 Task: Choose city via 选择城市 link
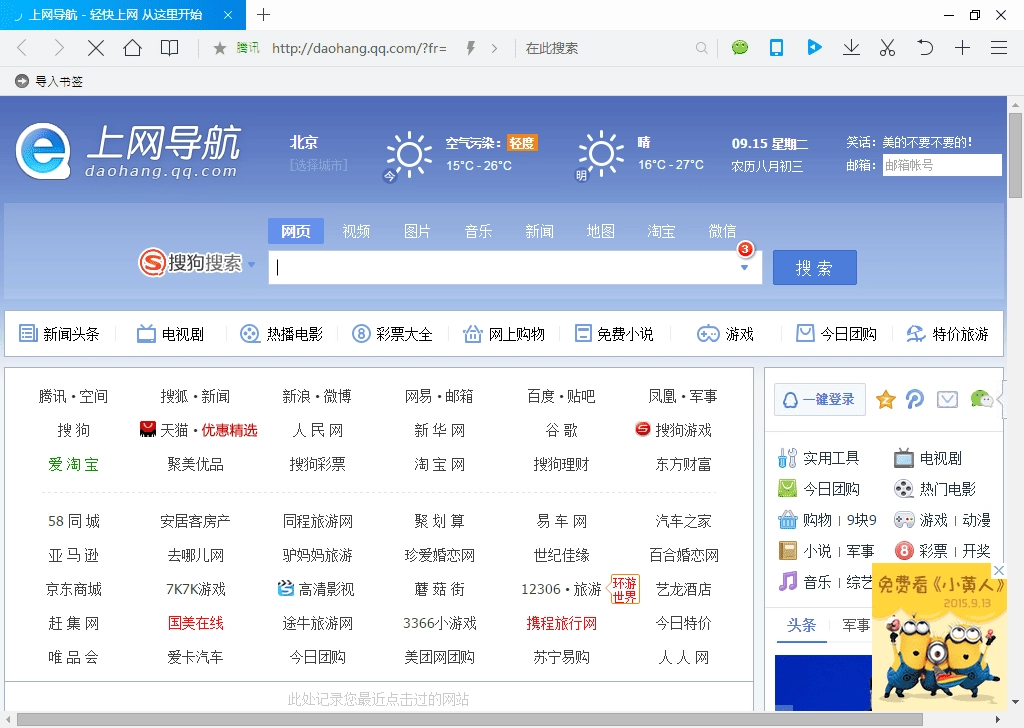pos(319,165)
